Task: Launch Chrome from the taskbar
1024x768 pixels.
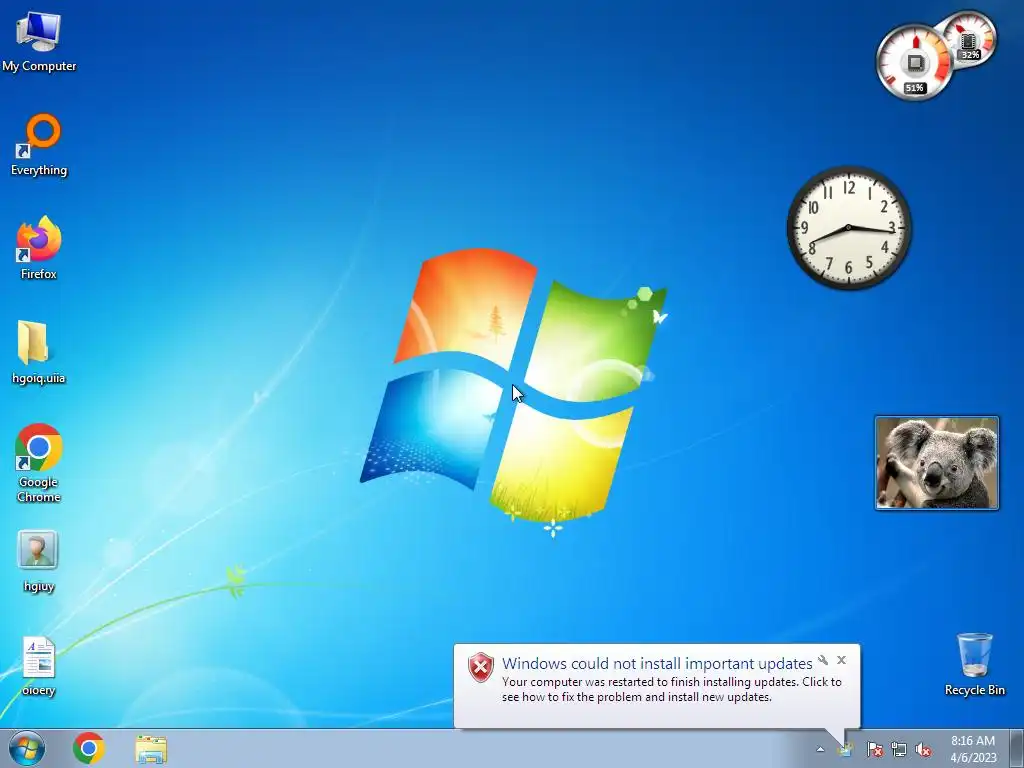Action: pos(89,748)
